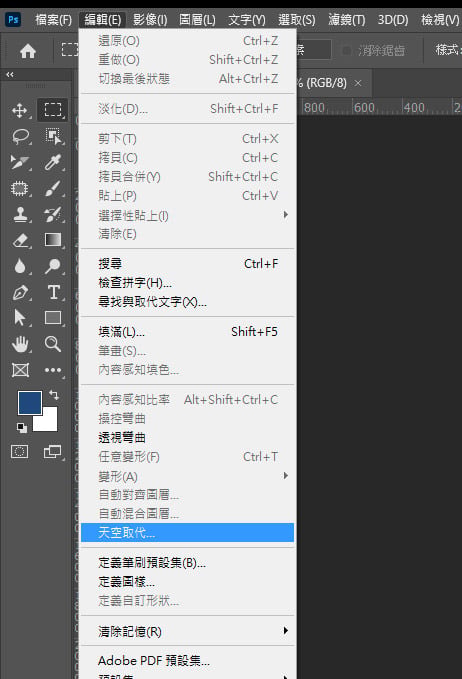Screen dimensions: 462x679
Task: Select the History Brush tool
Action: (x=53, y=214)
